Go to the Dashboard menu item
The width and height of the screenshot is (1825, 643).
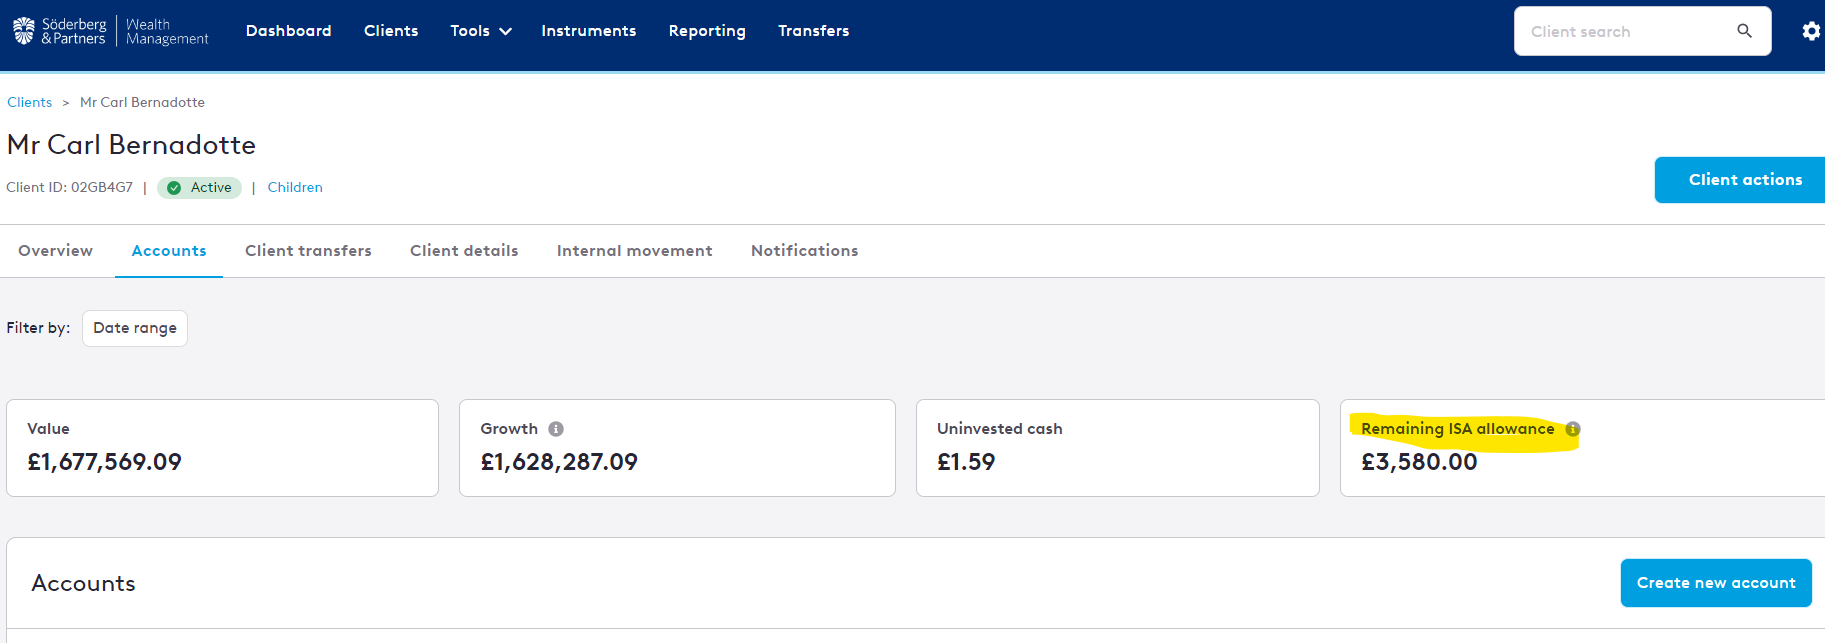pyautogui.click(x=288, y=31)
